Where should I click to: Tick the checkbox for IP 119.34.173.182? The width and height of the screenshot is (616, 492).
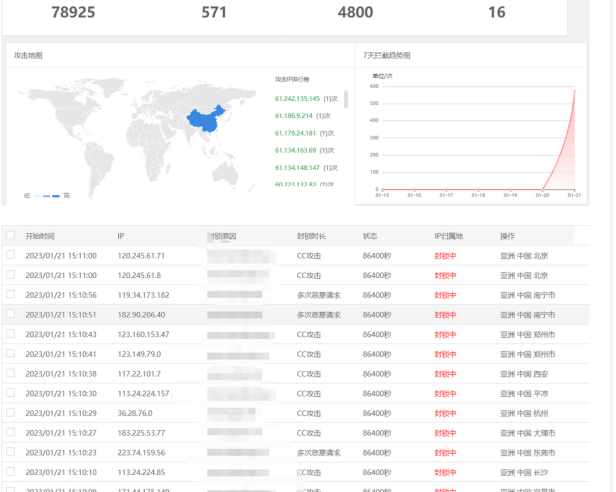(x=11, y=294)
